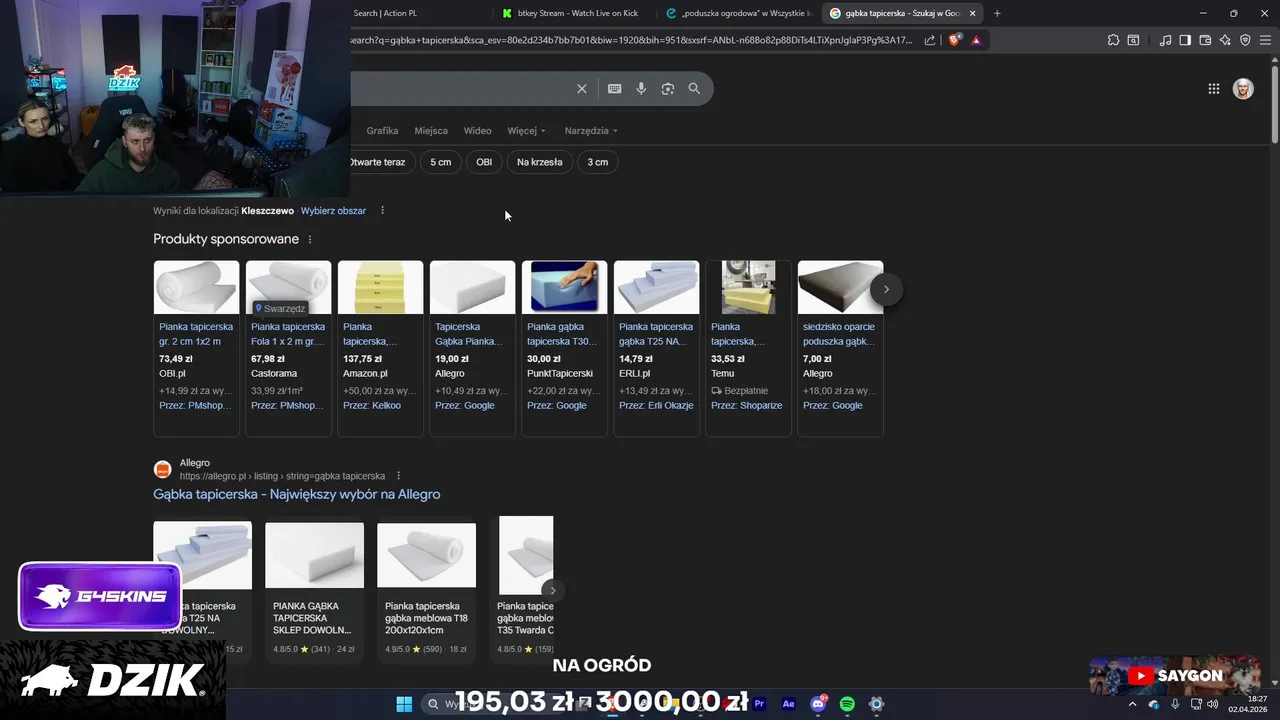Open Brave Rewards triangle icon
1280x720 pixels.
tap(976, 40)
